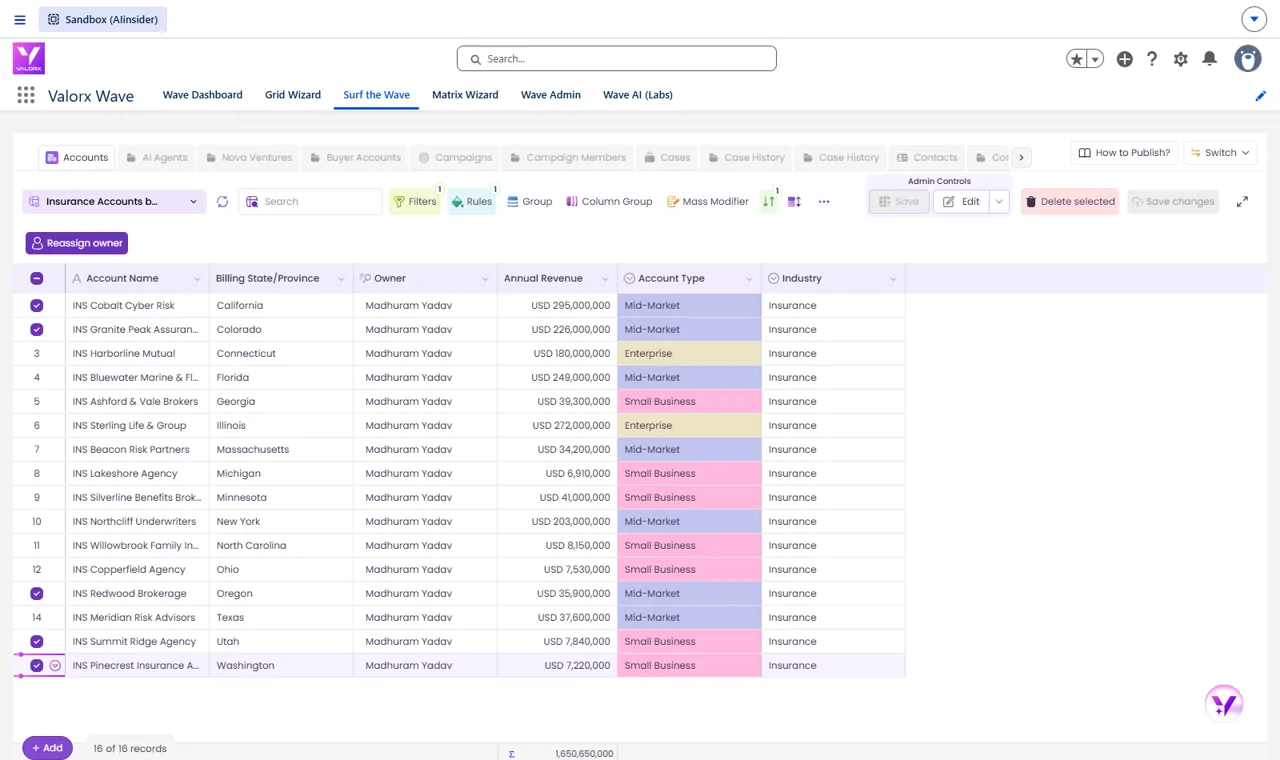Screen dimensions: 1280x760
Task: Expand the favorites list dropdown arrow
Action: coord(1095,60)
